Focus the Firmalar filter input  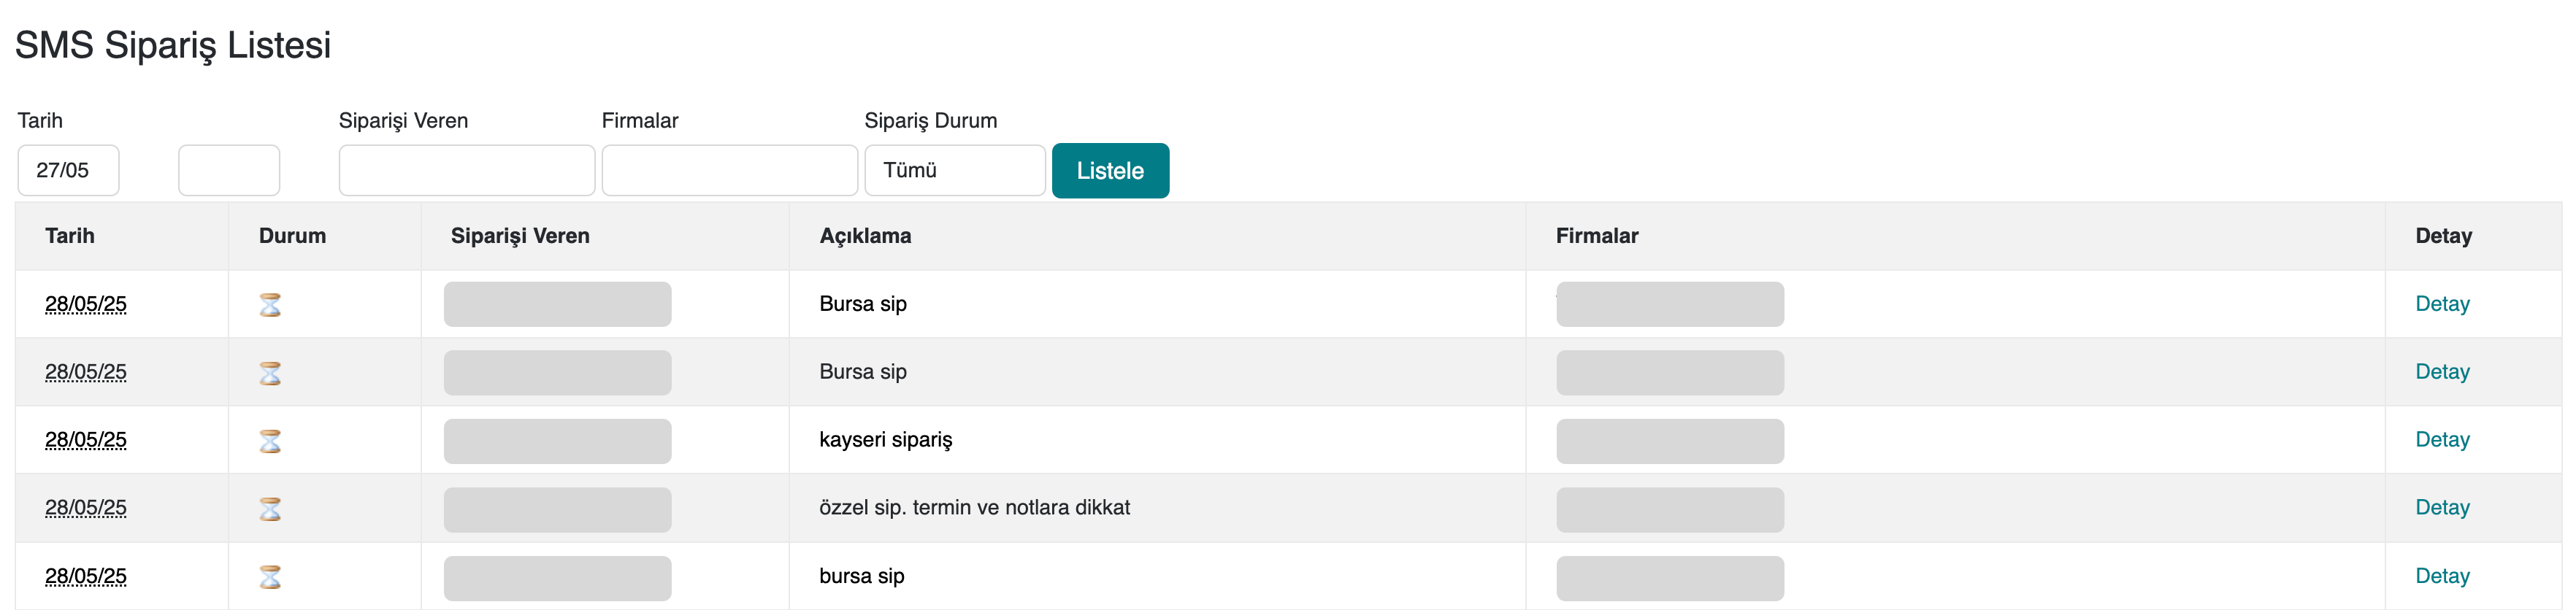click(x=729, y=170)
